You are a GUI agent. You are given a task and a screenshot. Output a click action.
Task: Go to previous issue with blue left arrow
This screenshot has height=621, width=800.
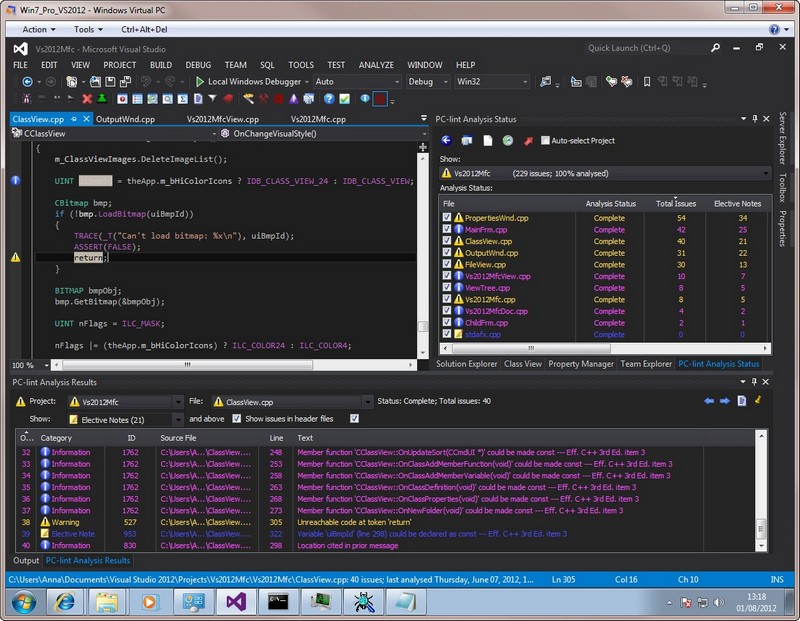(709, 401)
